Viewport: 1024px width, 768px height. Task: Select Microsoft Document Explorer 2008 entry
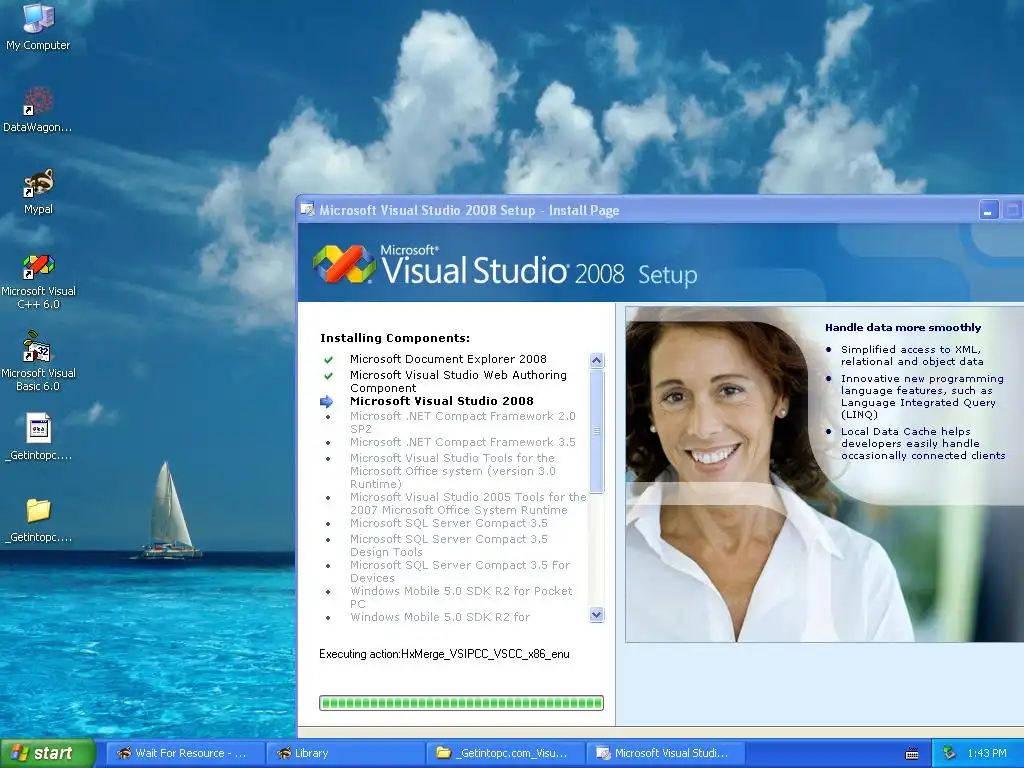click(x=448, y=359)
